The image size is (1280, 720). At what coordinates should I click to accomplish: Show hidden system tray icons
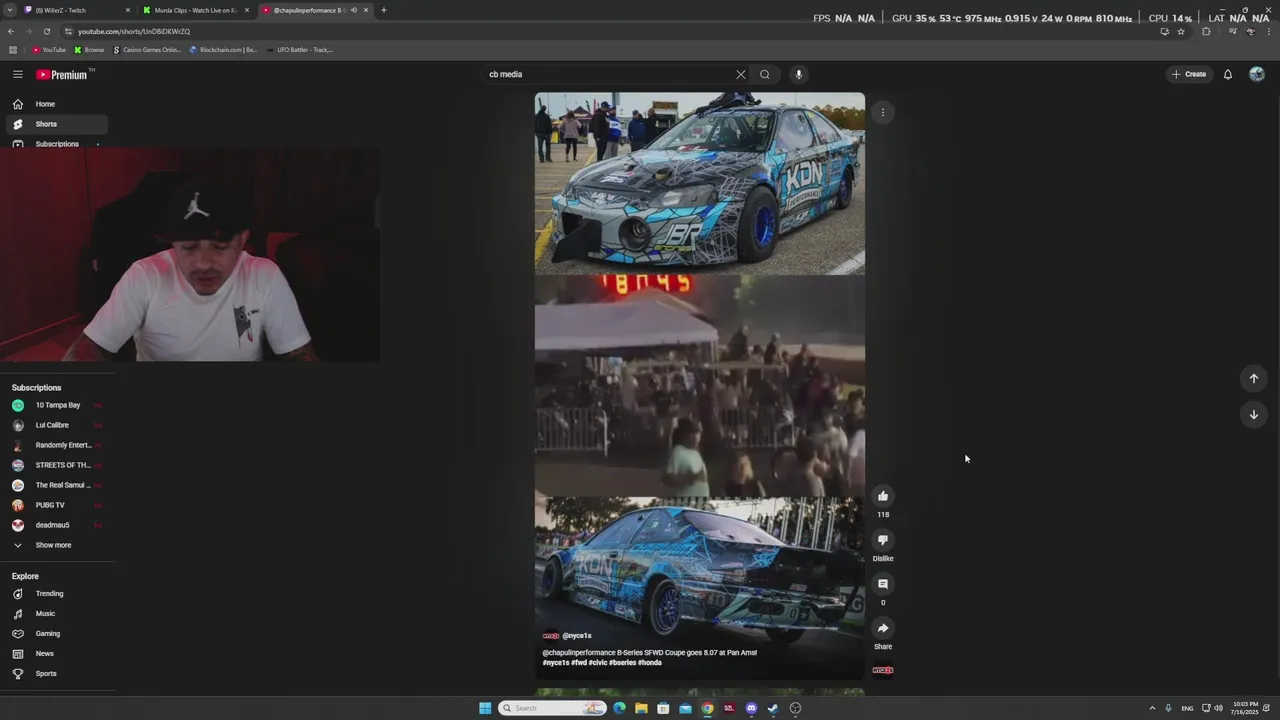[1152, 708]
